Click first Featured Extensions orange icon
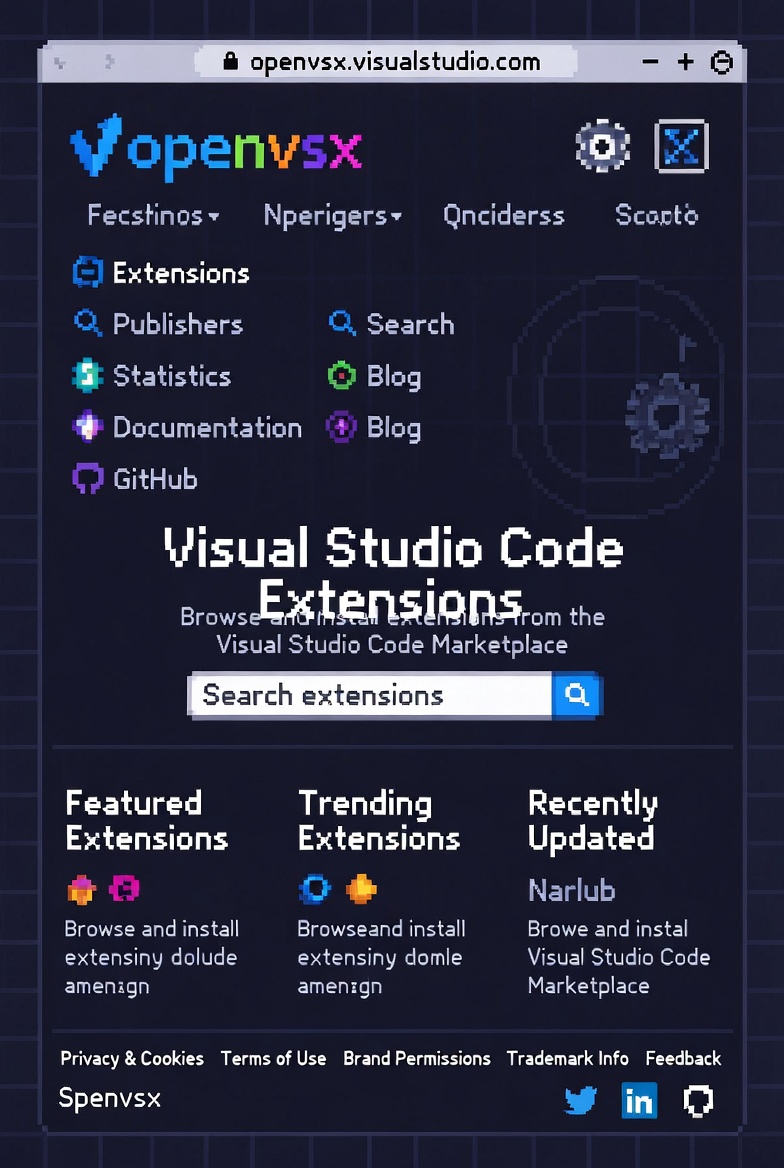This screenshot has width=784, height=1168. [81, 889]
